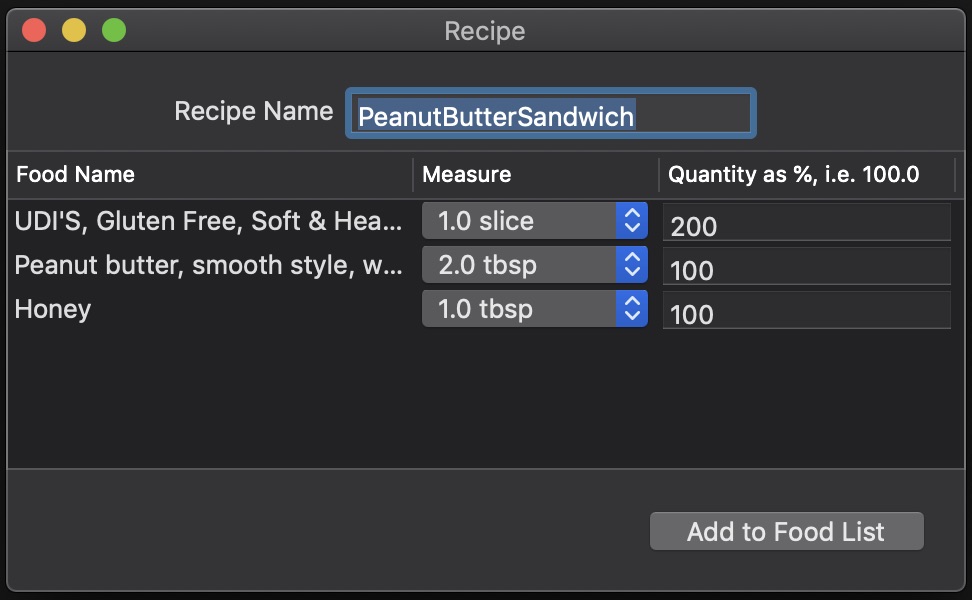Expand Honey's 1.0 tbsp measure dropdown
This screenshot has width=972, height=600.
[534, 309]
